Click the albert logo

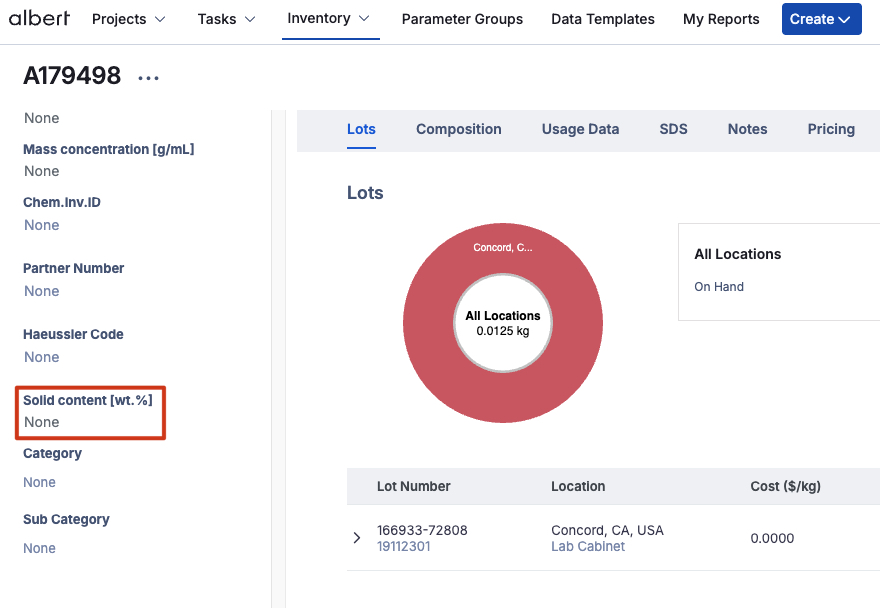pyautogui.click(x=39, y=18)
